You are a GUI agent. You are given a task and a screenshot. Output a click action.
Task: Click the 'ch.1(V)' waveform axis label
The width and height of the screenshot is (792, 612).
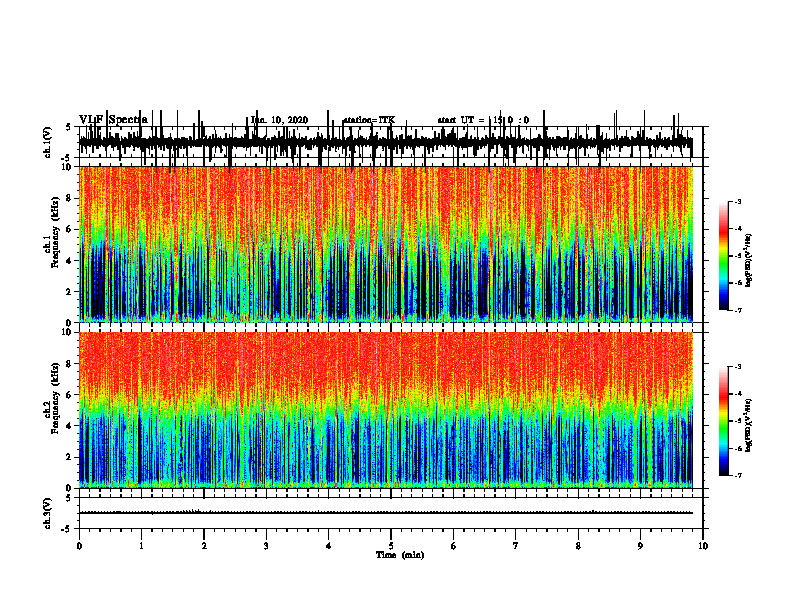[x=48, y=142]
